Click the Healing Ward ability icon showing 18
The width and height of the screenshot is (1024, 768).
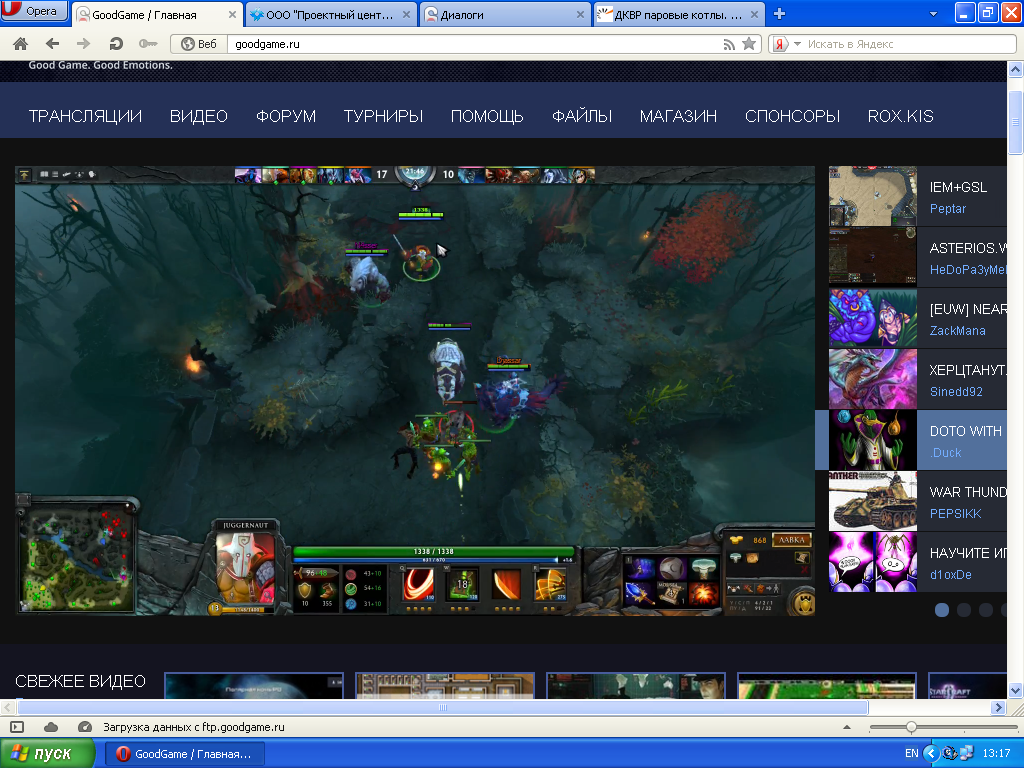point(462,584)
